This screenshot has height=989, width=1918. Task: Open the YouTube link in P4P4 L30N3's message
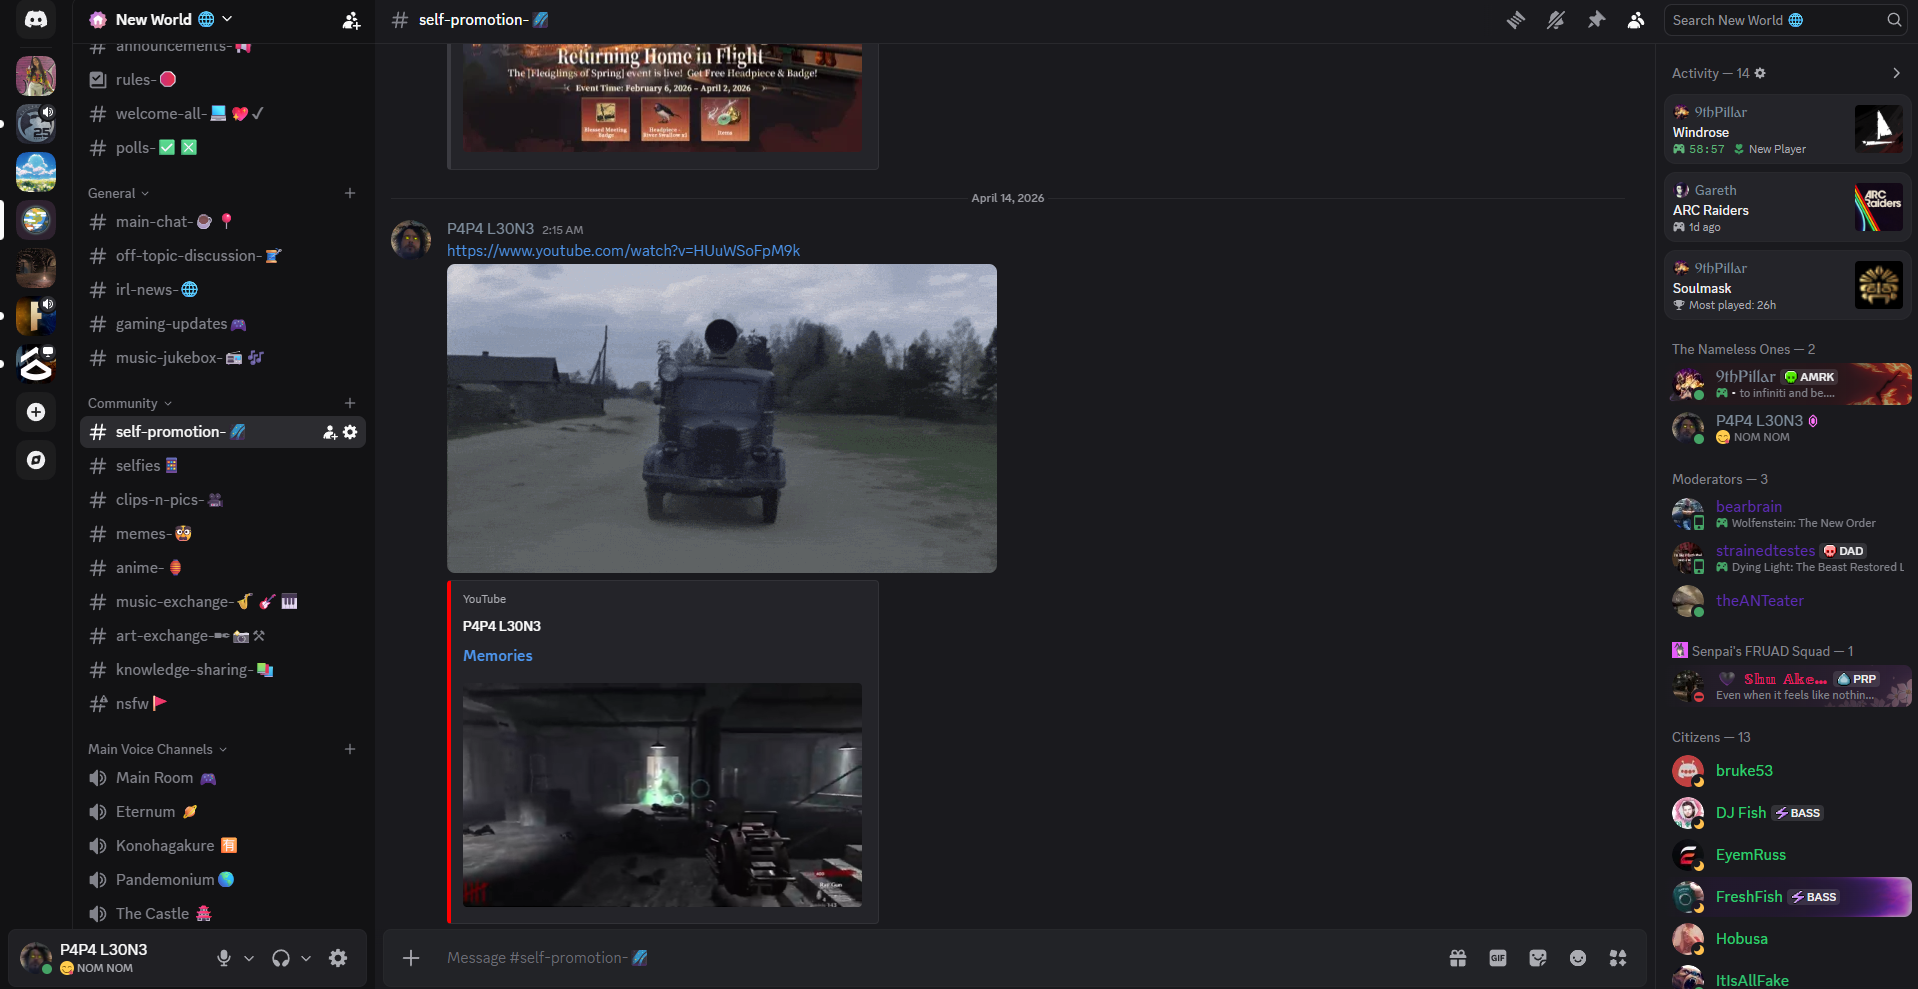(x=623, y=251)
